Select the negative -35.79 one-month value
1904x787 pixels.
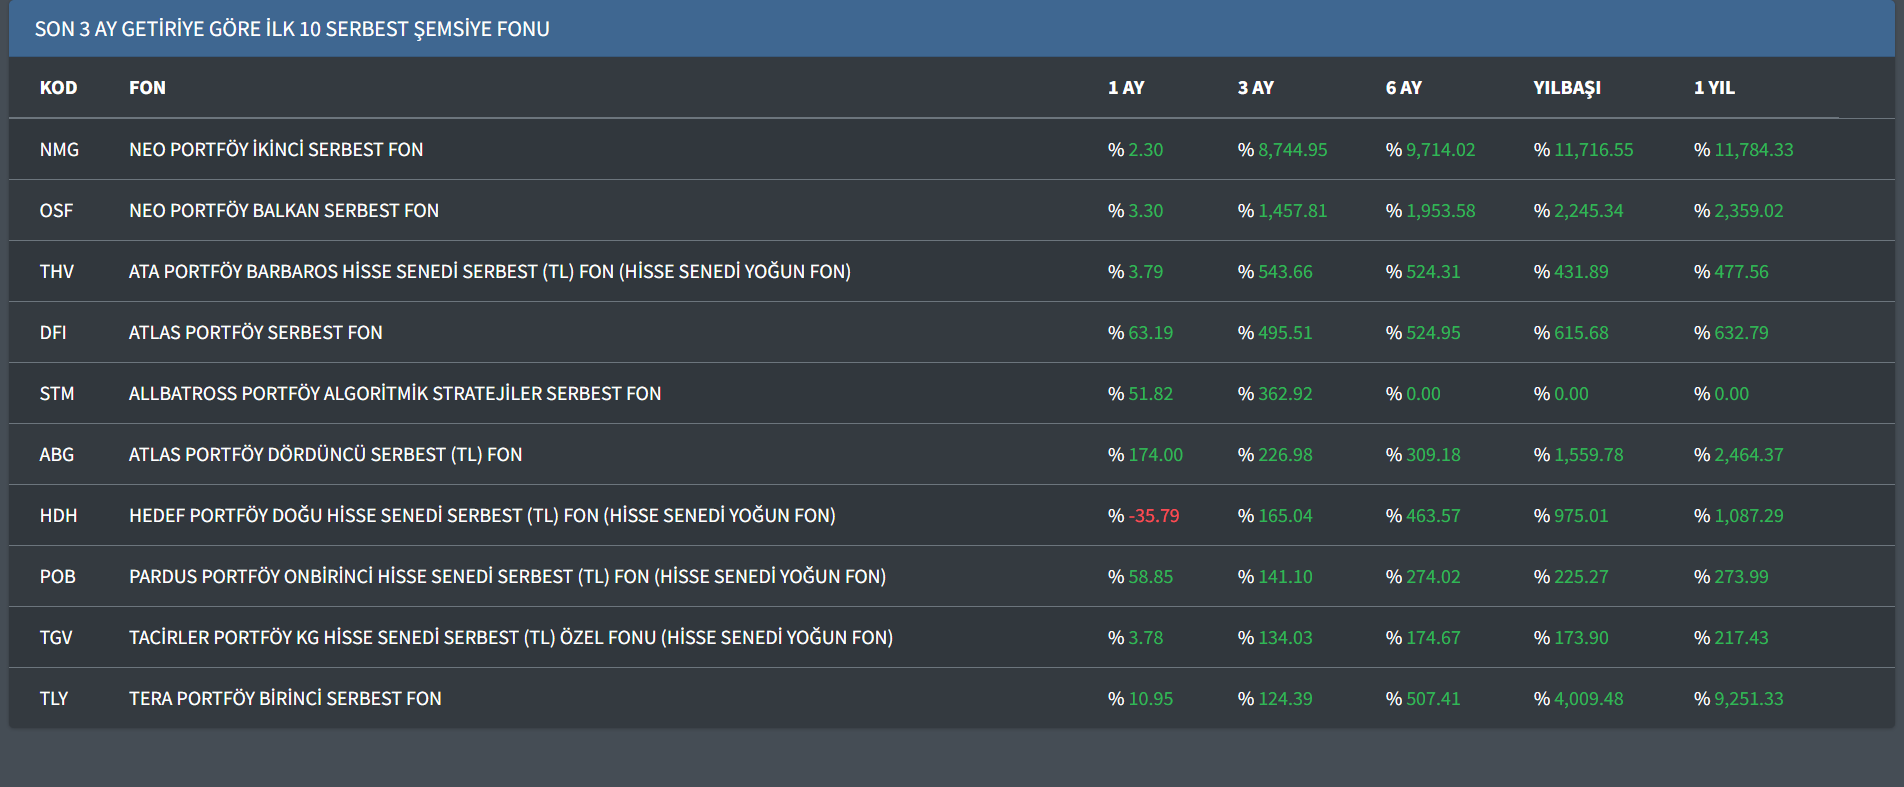[1154, 516]
